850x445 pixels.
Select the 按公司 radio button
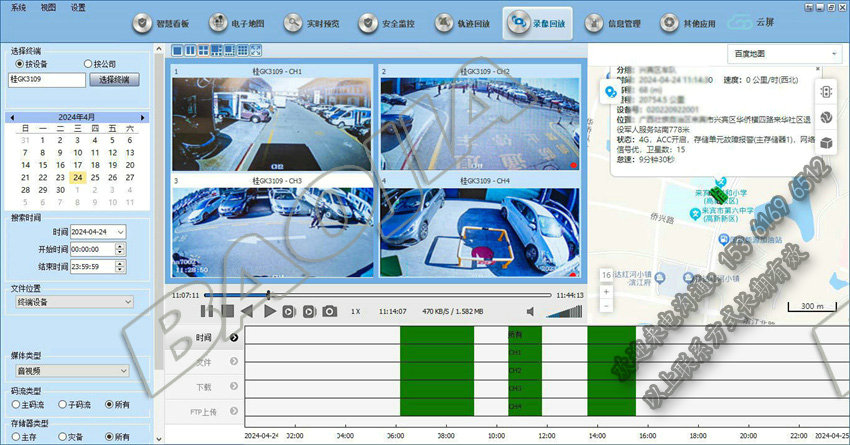pyautogui.click(x=88, y=63)
